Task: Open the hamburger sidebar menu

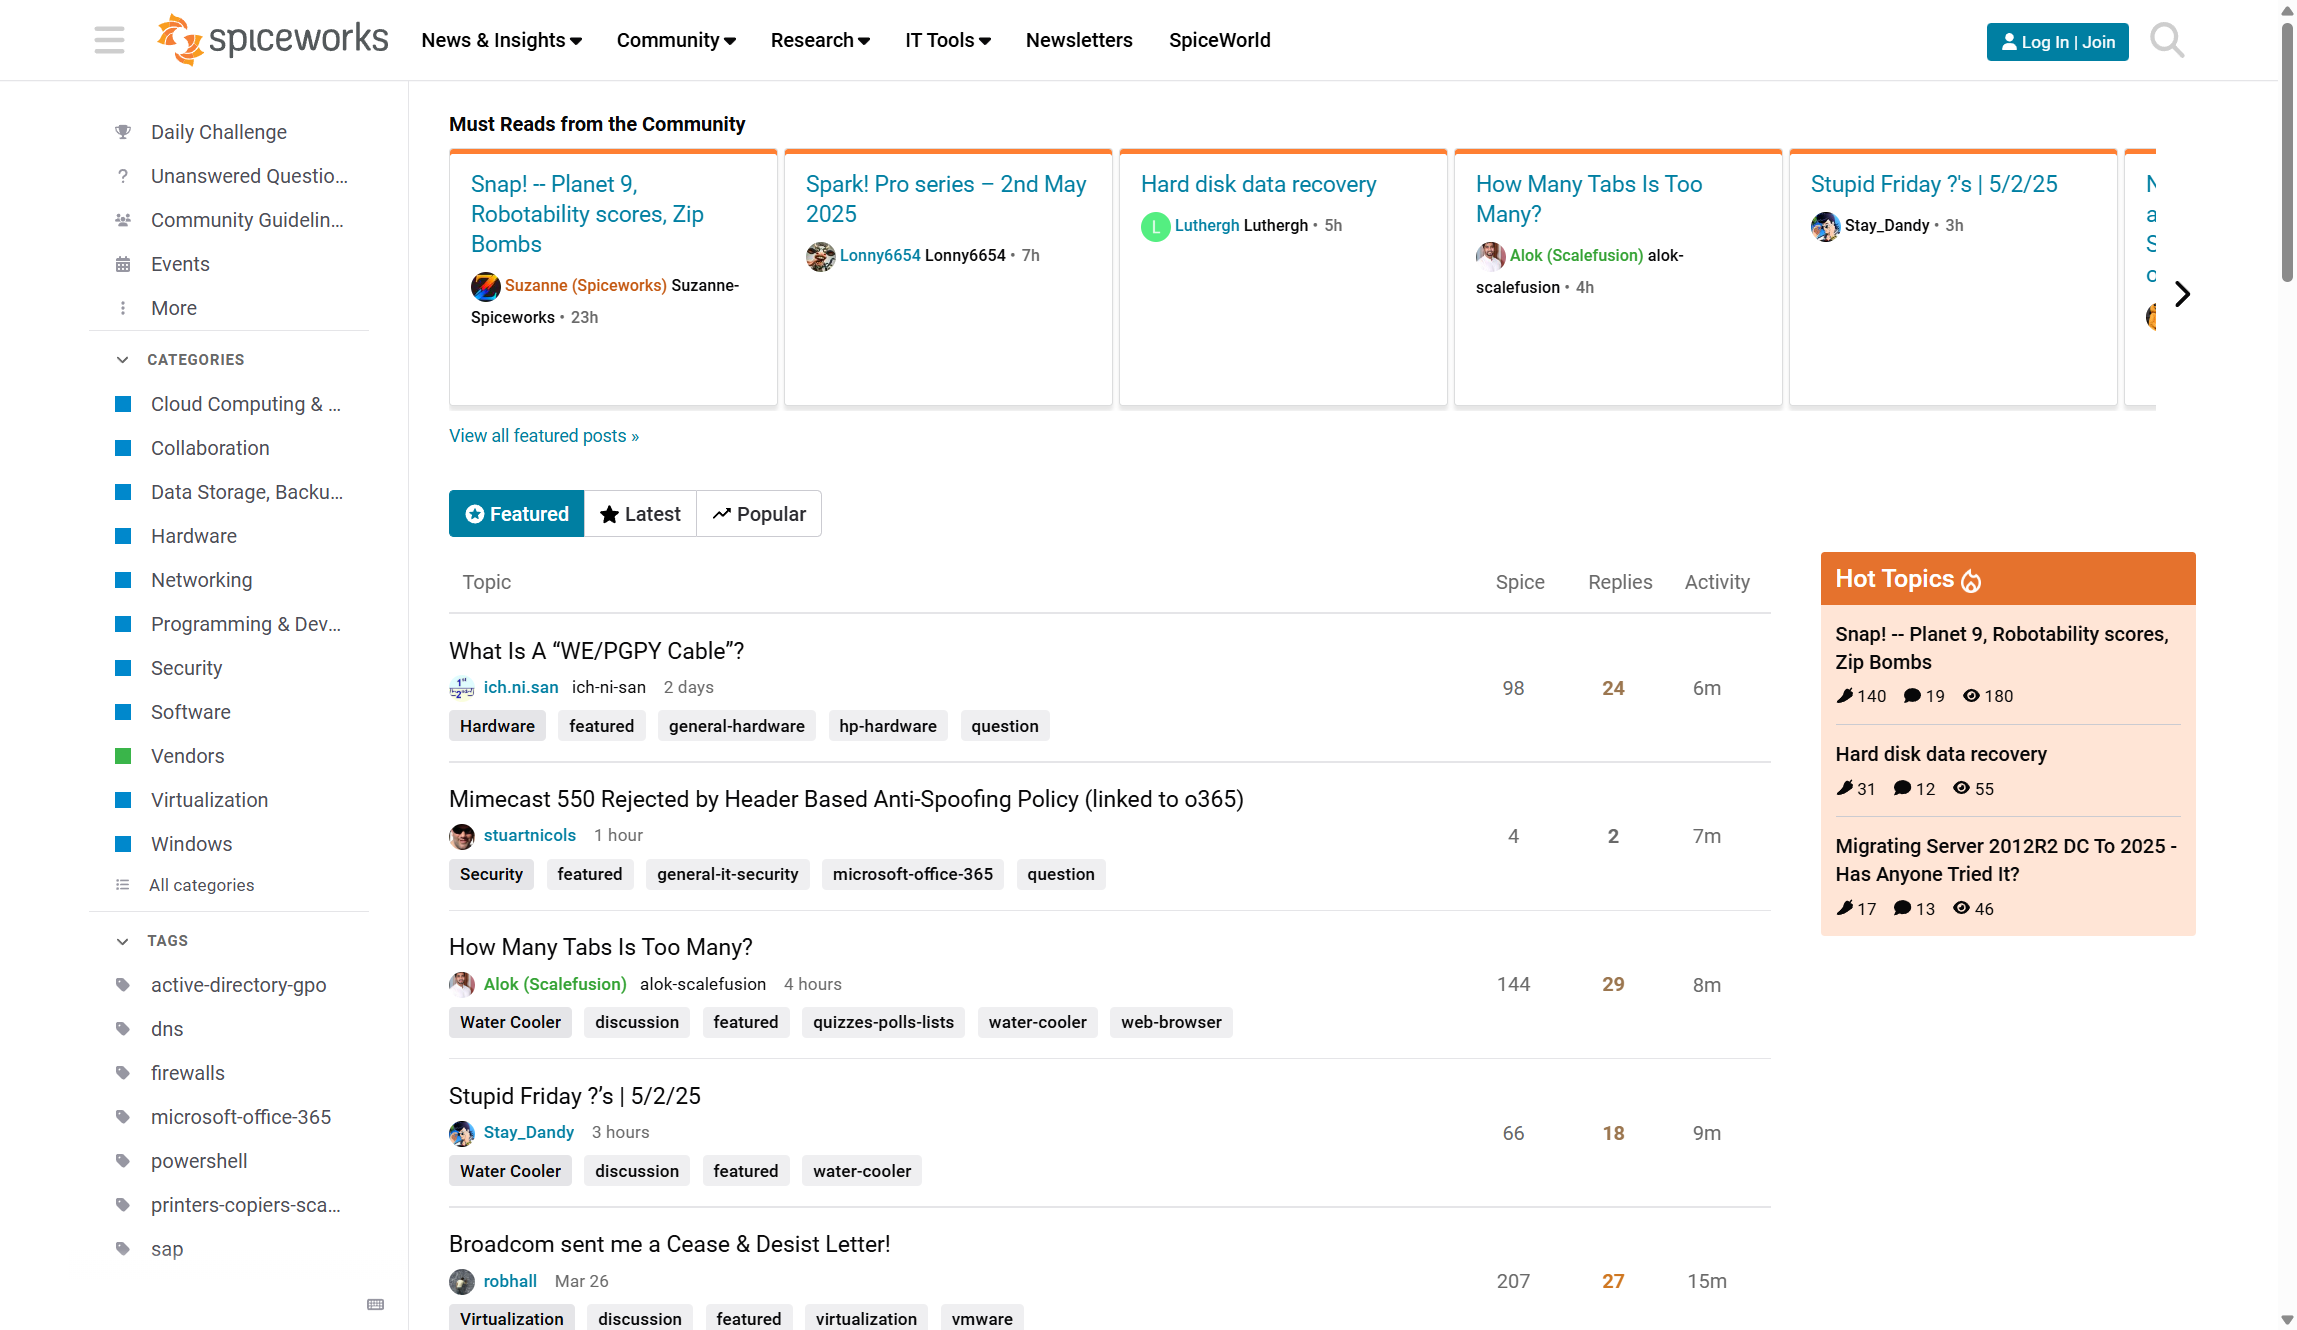Action: (109, 40)
